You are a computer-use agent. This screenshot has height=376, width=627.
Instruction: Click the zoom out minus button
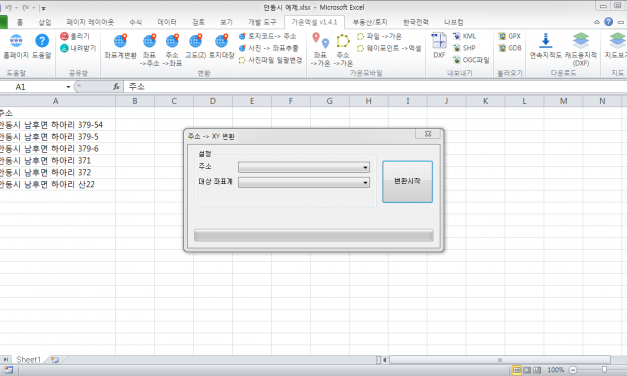[x=573, y=370]
